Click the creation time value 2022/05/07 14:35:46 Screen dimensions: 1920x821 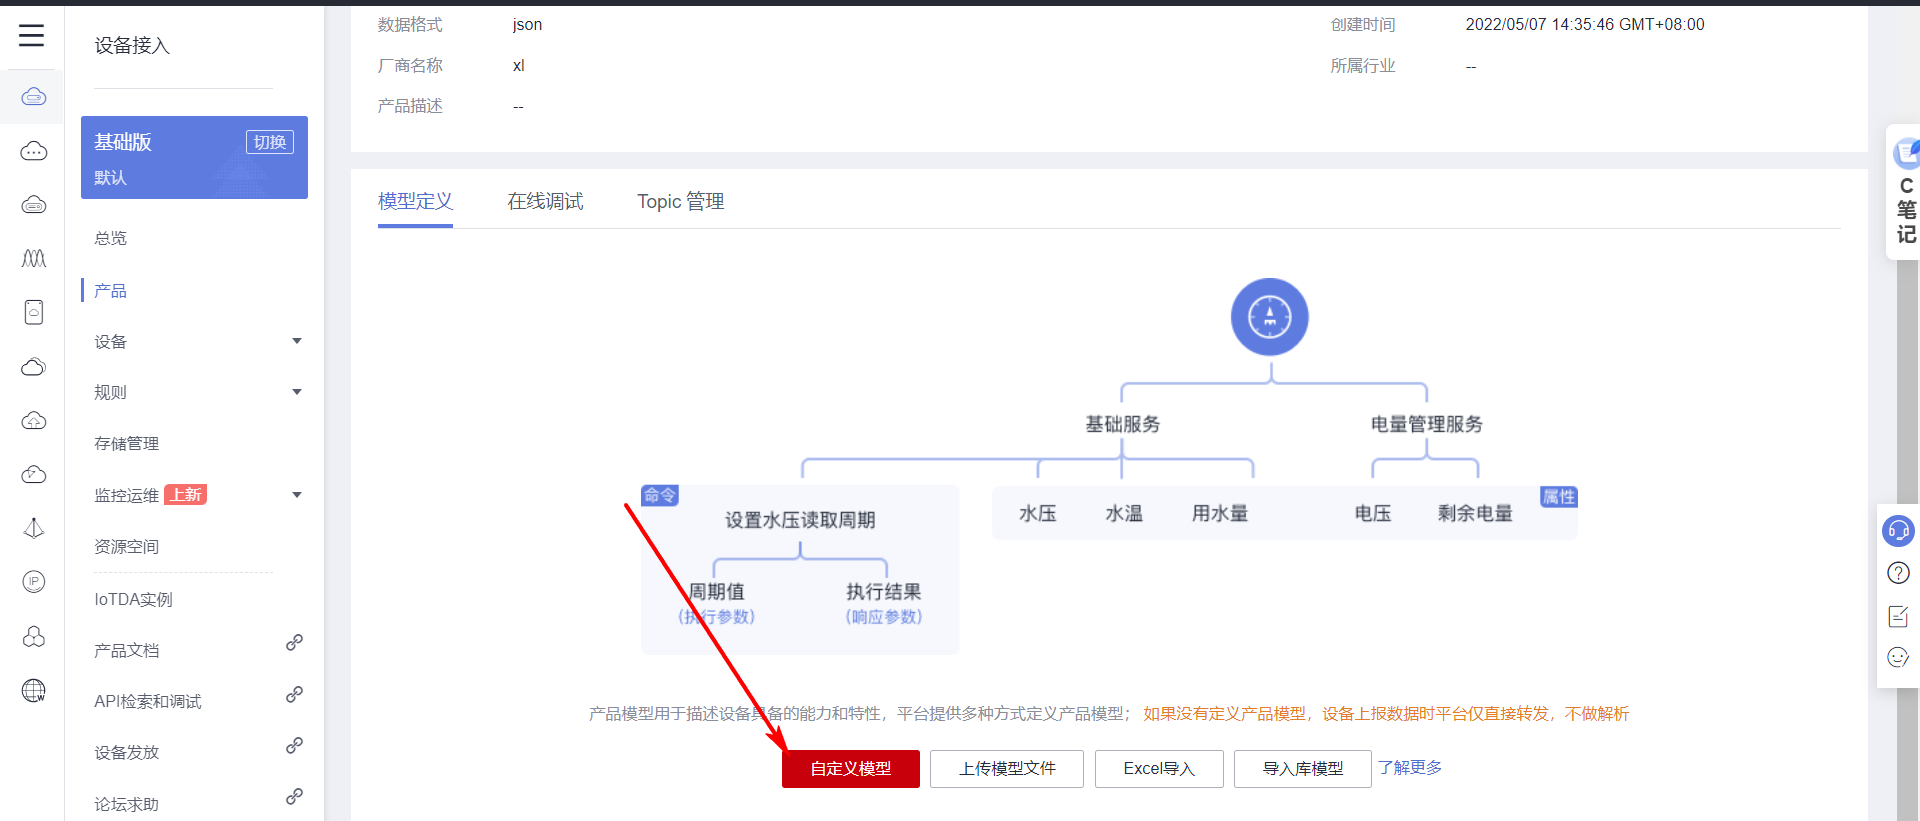1585,25
